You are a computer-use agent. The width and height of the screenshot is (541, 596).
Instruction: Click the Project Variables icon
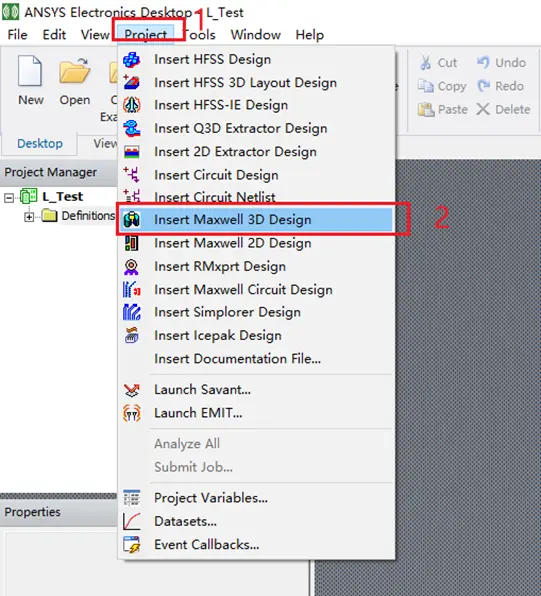tap(132, 498)
